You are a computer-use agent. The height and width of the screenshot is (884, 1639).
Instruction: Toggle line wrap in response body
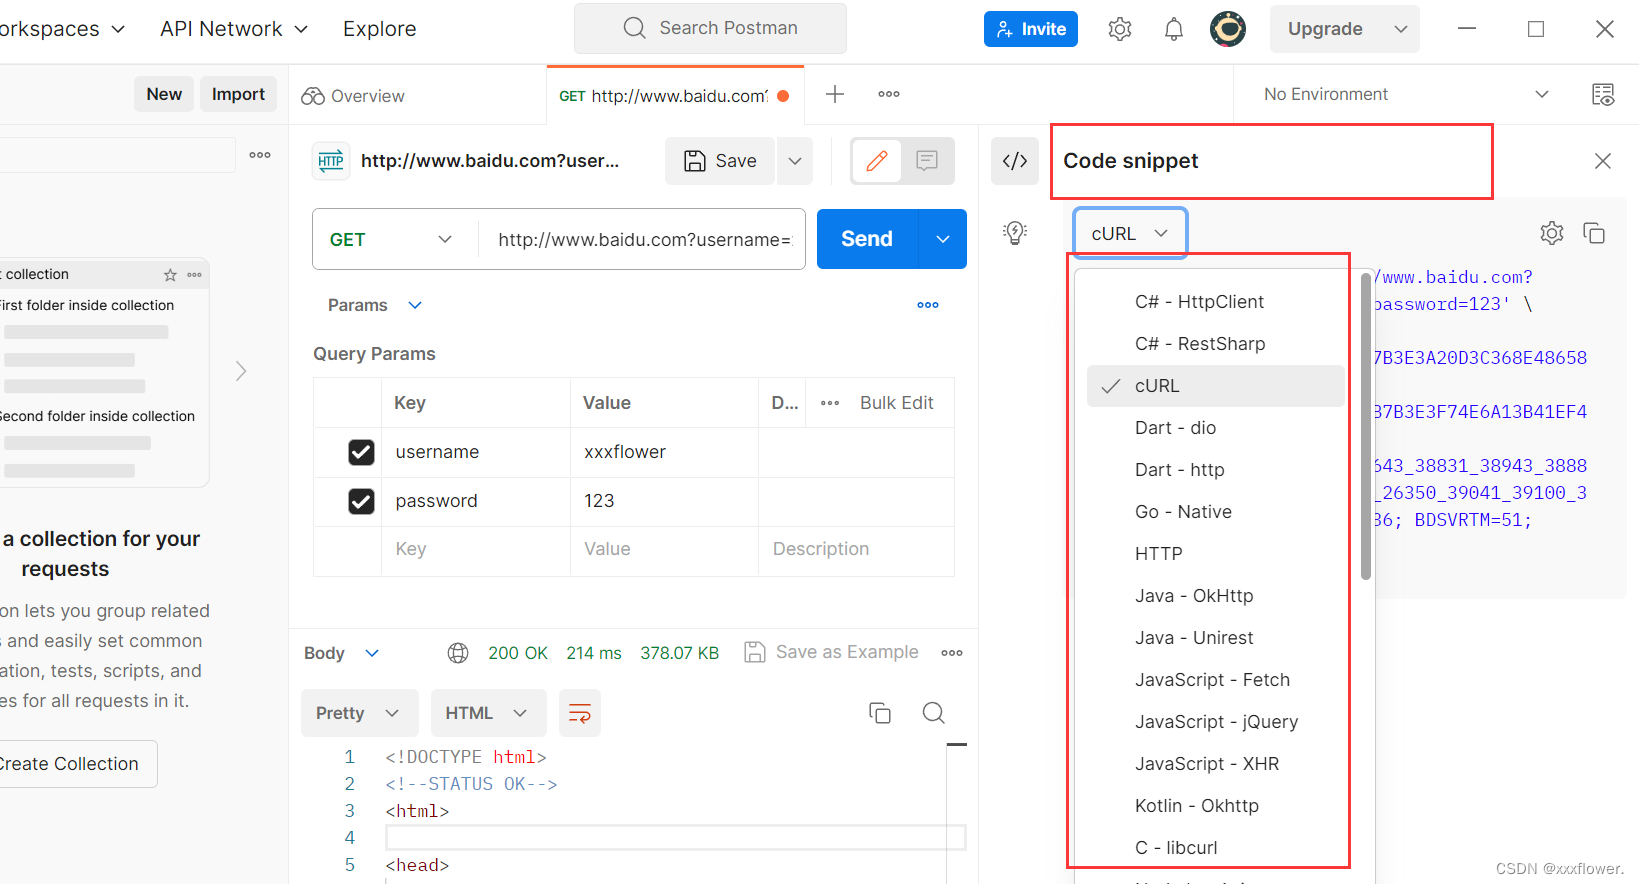pyautogui.click(x=580, y=713)
